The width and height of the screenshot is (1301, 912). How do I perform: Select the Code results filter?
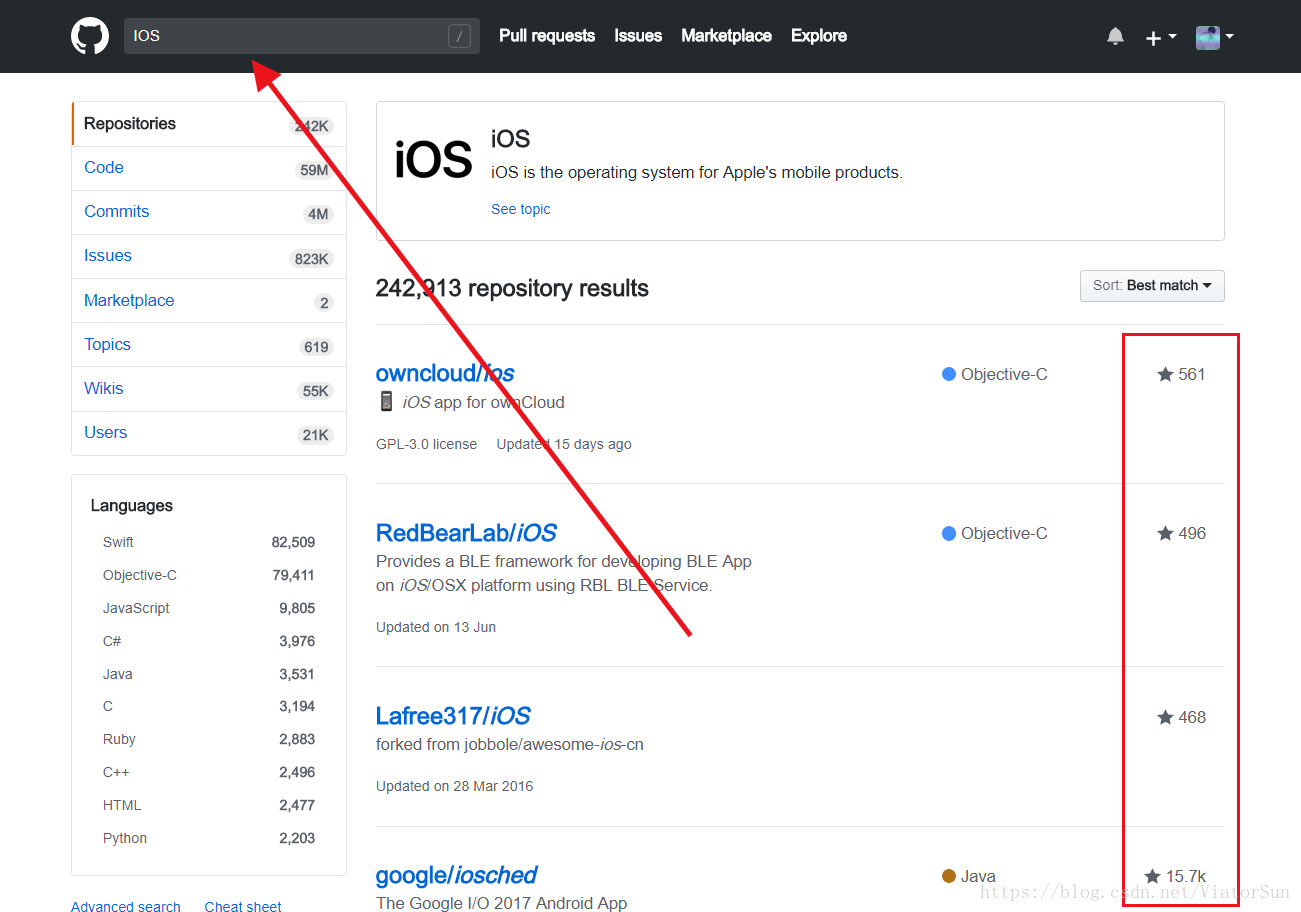tap(209, 168)
